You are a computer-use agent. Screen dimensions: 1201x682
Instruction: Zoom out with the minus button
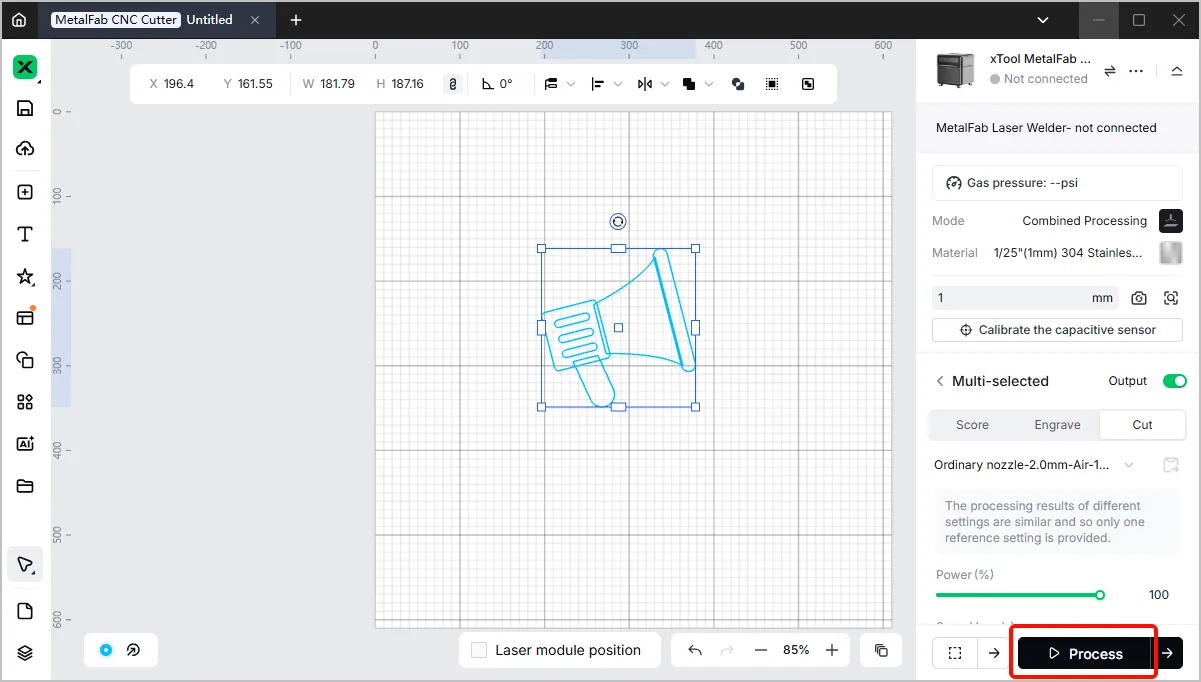[760, 650]
